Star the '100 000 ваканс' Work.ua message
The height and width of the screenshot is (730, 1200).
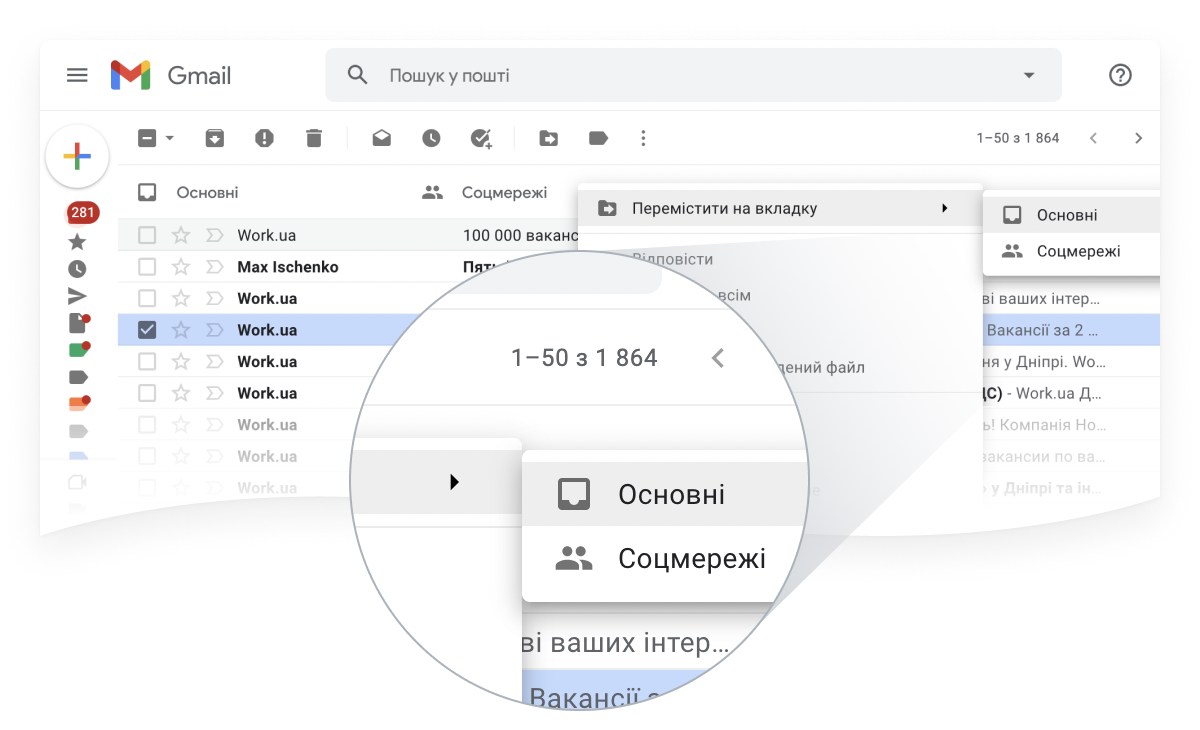(x=181, y=235)
